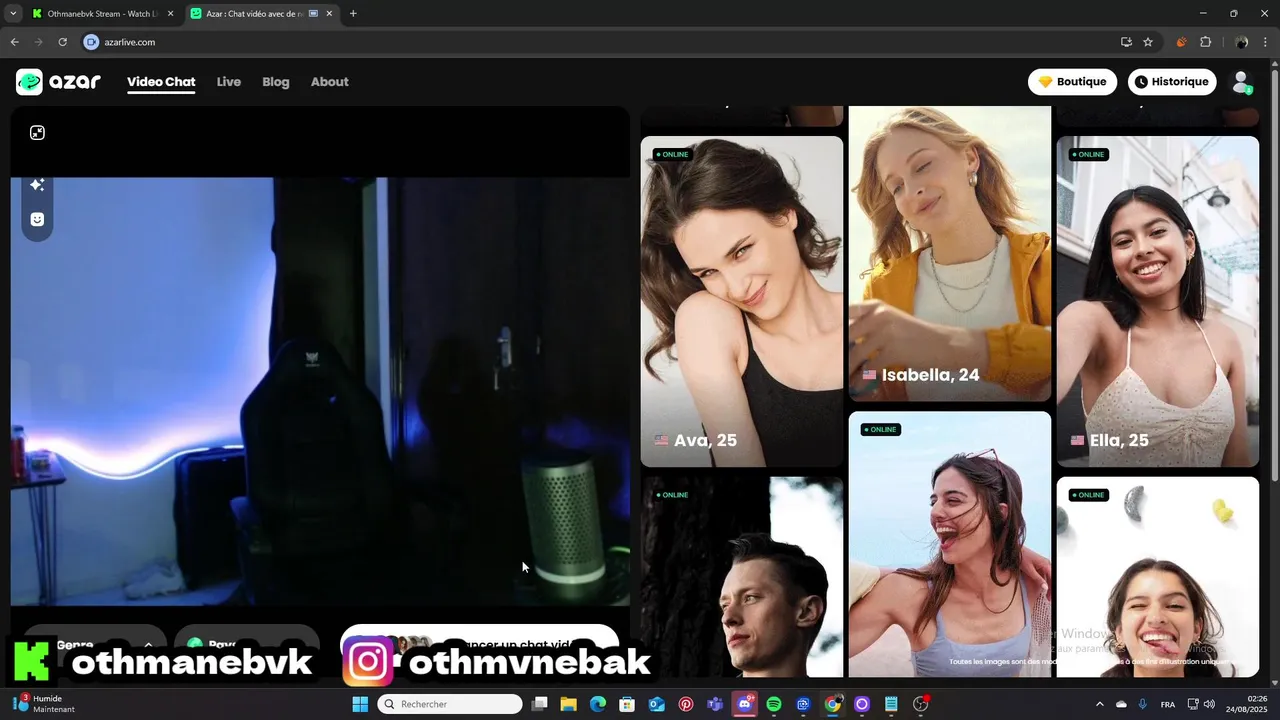Show hidden system tray icons
The height and width of the screenshot is (720, 1280).
(1100, 704)
